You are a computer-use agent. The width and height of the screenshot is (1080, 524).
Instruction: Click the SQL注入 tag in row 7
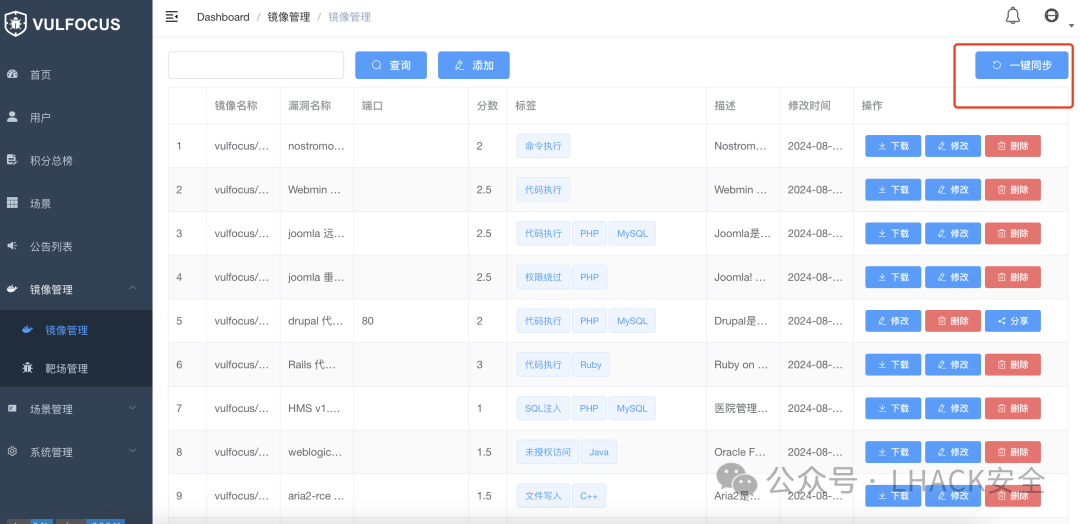(x=543, y=408)
